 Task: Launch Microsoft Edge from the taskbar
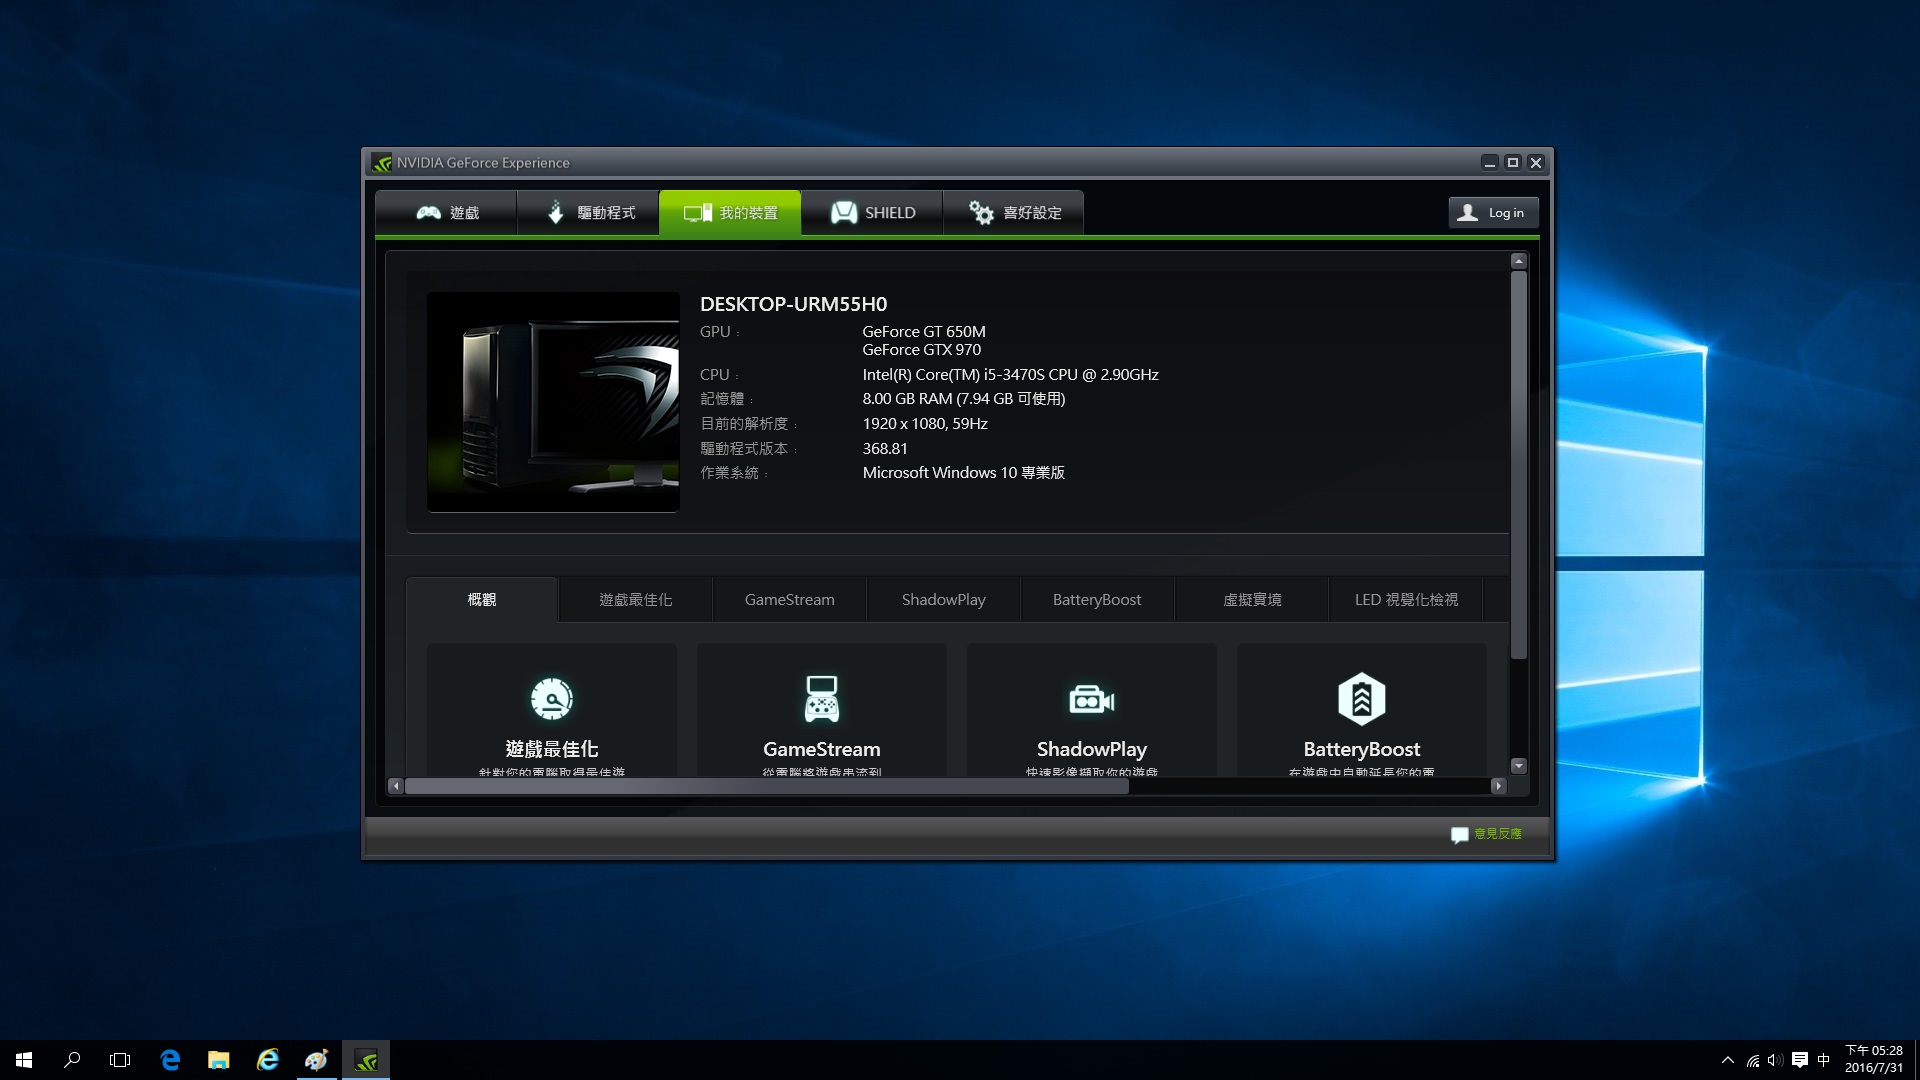coord(170,1060)
